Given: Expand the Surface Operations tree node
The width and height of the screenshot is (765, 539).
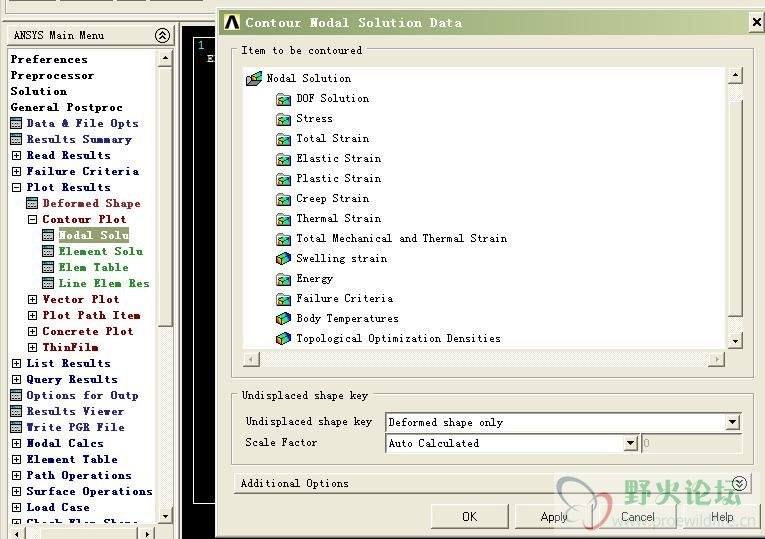Looking at the screenshot, I should click(16, 492).
